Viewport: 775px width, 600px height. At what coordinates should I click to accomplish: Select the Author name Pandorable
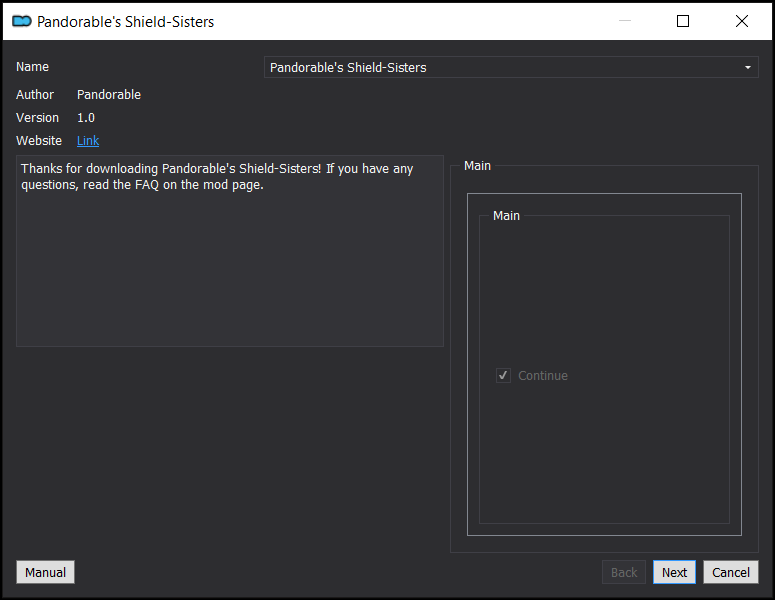coord(109,95)
